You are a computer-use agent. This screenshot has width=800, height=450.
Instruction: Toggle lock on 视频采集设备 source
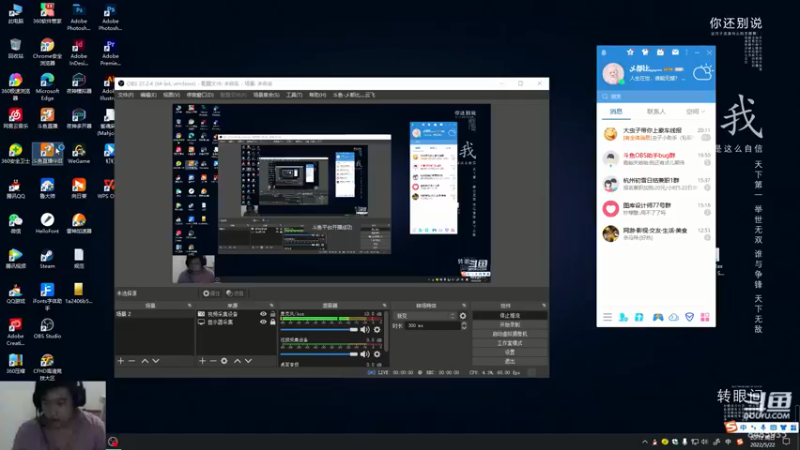pyautogui.click(x=272, y=314)
